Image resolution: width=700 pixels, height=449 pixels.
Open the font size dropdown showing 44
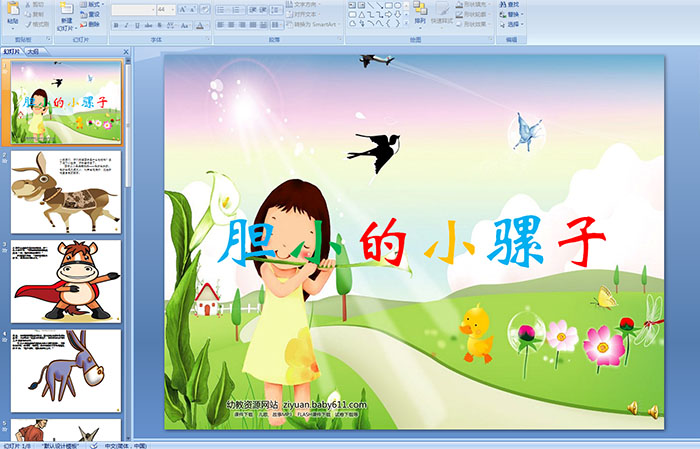coord(167,9)
